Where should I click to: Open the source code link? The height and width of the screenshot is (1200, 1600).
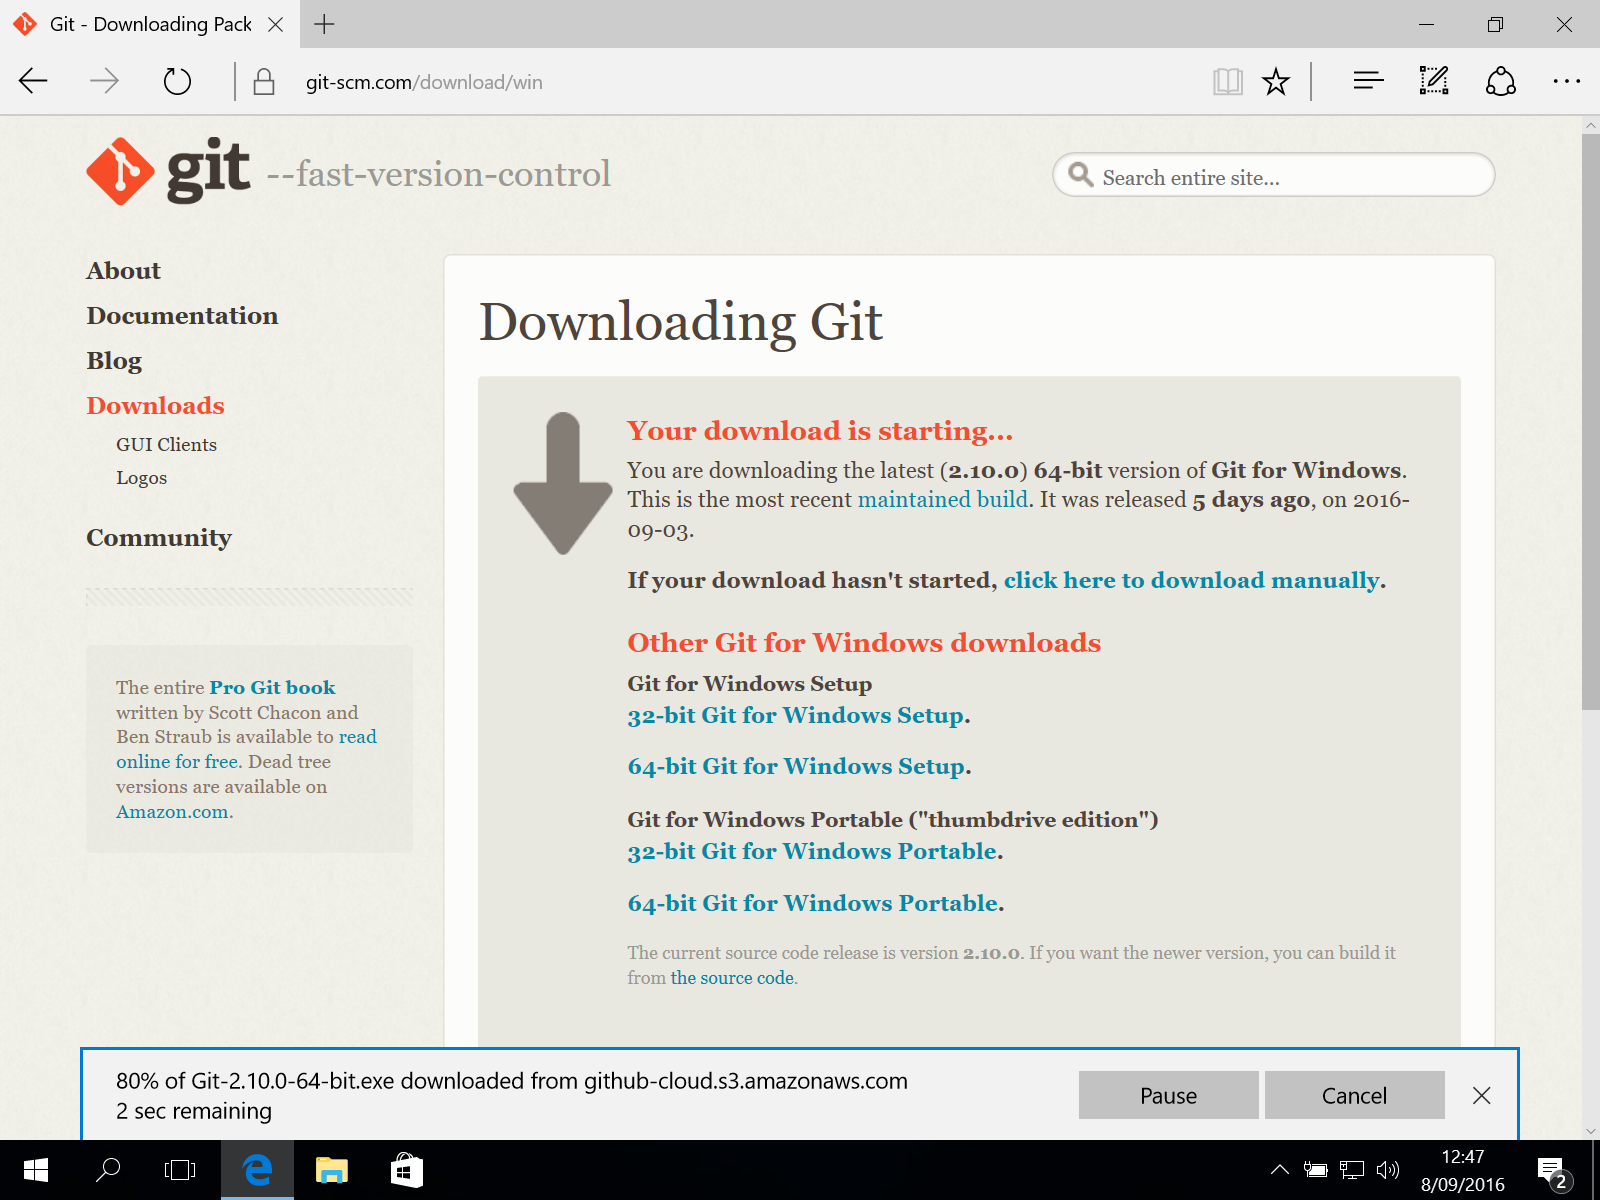click(732, 978)
